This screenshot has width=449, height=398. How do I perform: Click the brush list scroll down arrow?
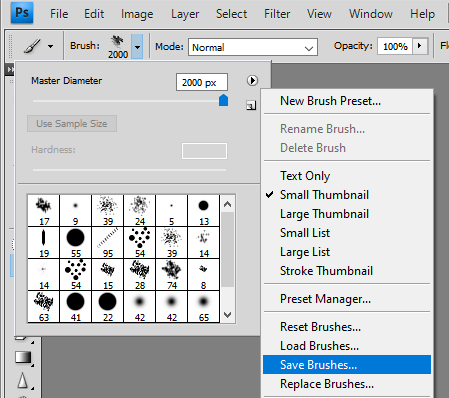click(x=228, y=315)
